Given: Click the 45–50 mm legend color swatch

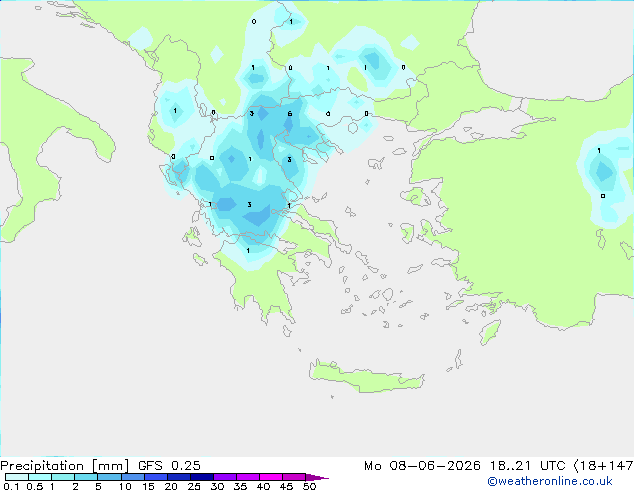Looking at the screenshot, I should click(294, 477).
